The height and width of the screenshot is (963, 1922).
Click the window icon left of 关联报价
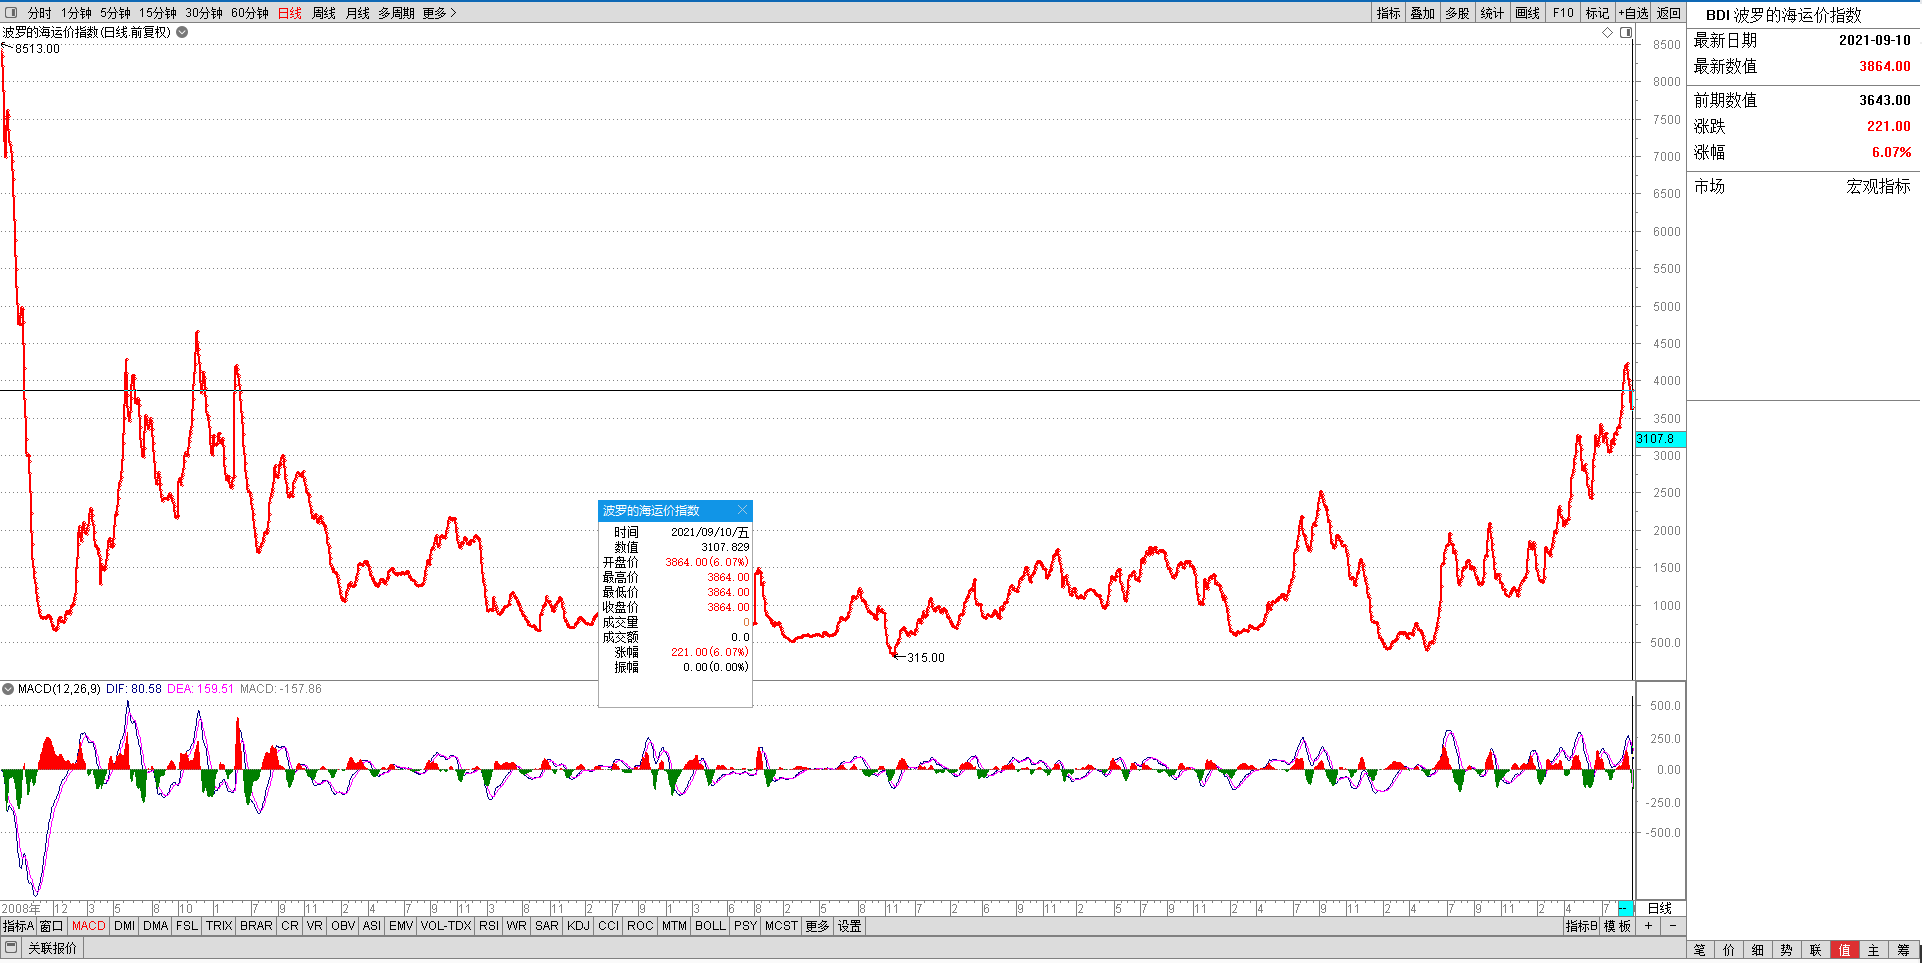11,947
